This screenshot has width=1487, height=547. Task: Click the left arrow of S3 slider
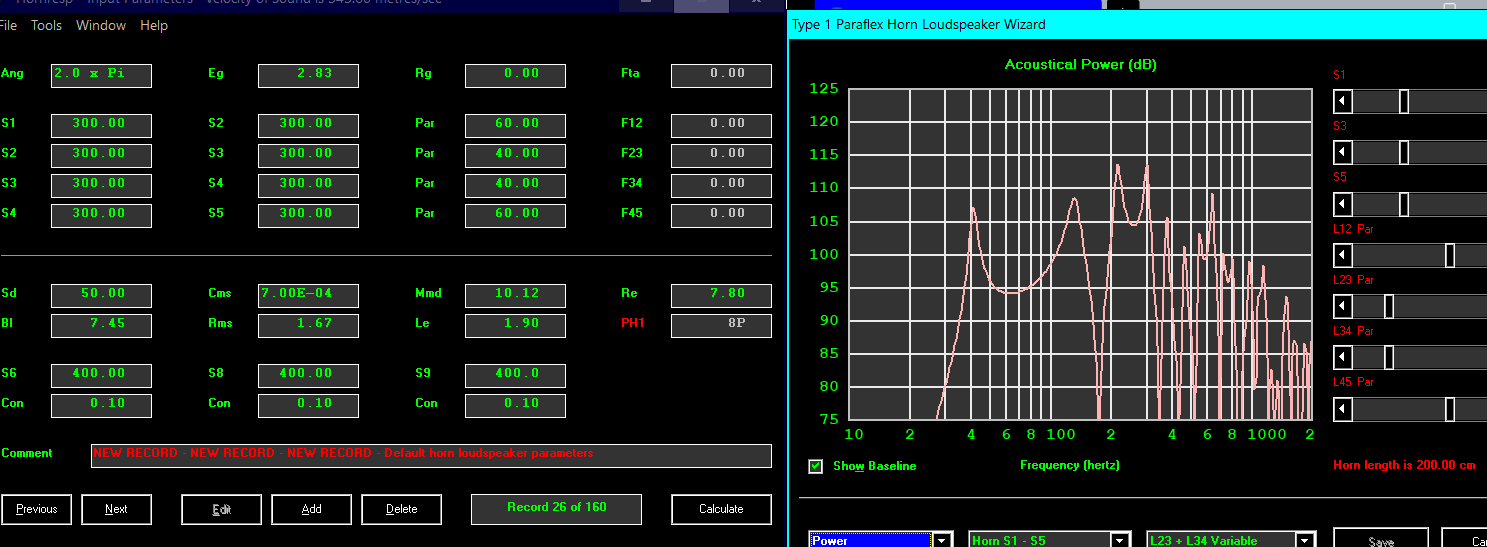tap(1343, 152)
